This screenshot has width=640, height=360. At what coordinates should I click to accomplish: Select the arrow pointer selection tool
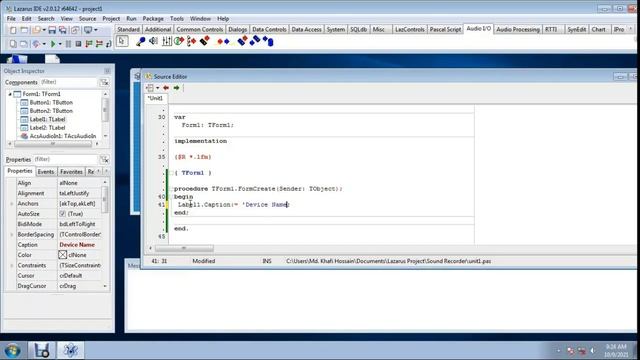tap(122, 41)
